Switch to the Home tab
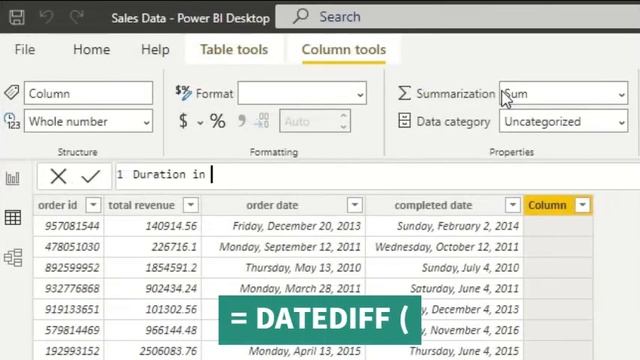The height and width of the screenshot is (360, 640). coord(91,49)
